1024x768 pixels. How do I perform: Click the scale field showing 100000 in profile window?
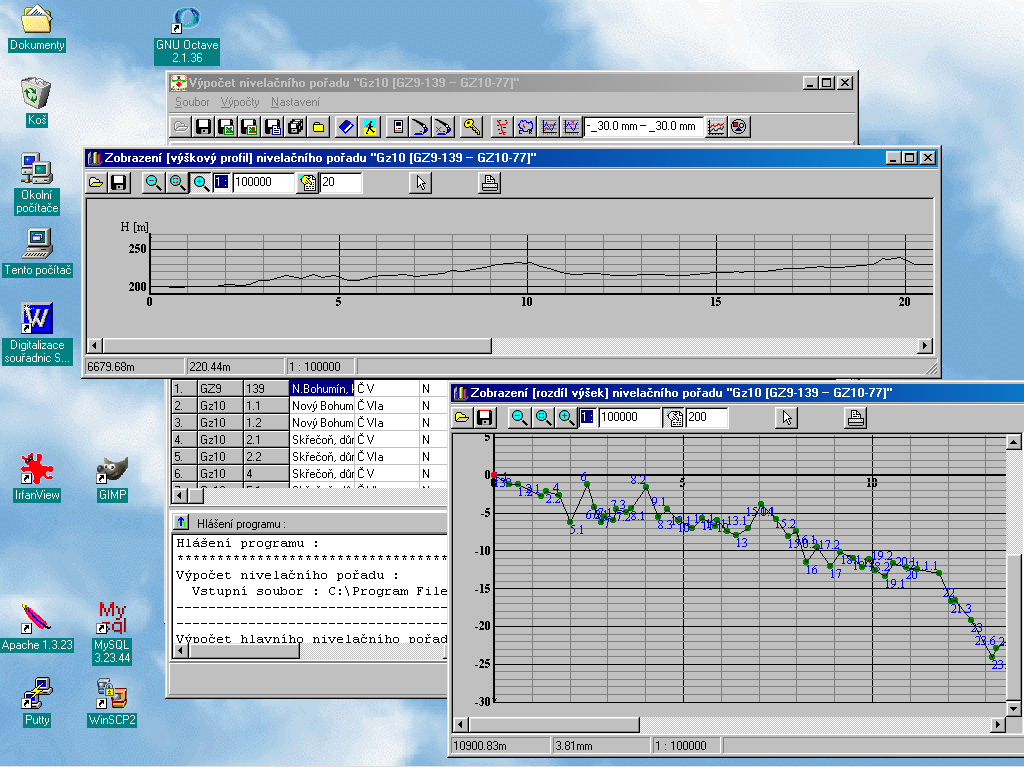[x=262, y=183]
